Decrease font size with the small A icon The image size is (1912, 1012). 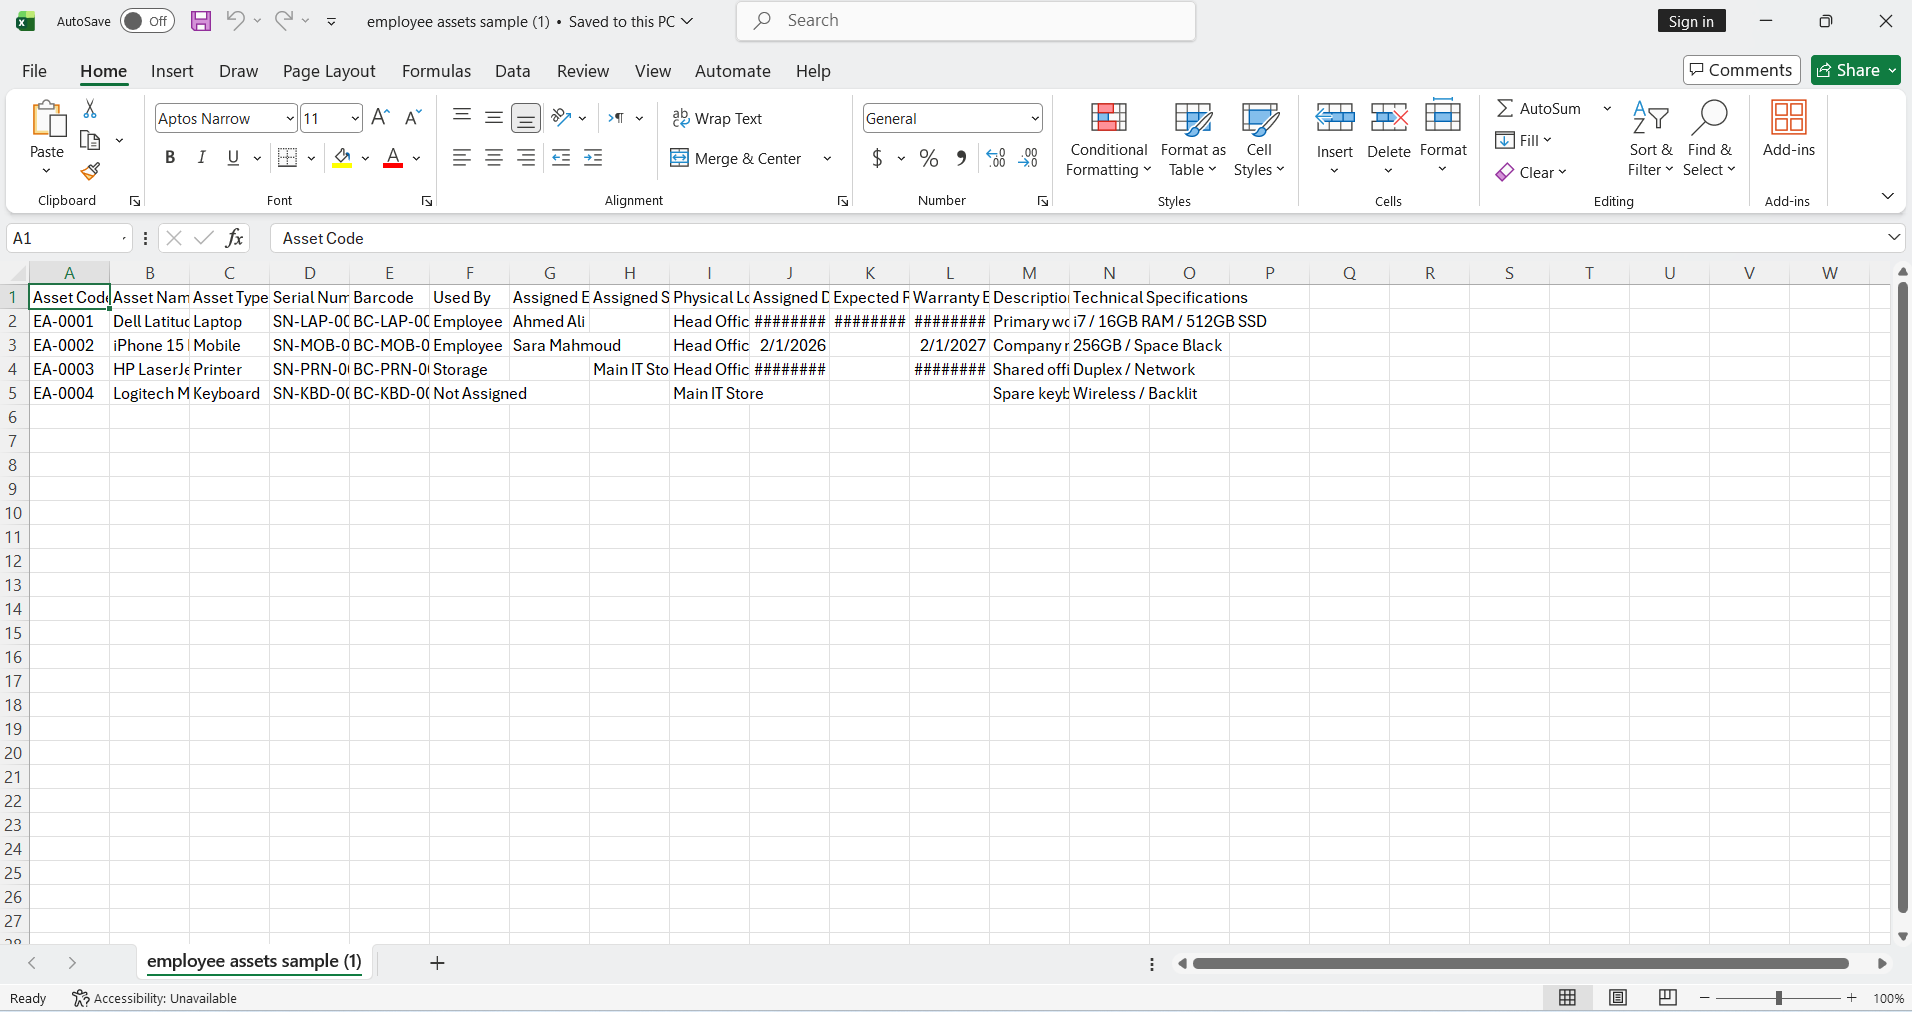tap(413, 118)
